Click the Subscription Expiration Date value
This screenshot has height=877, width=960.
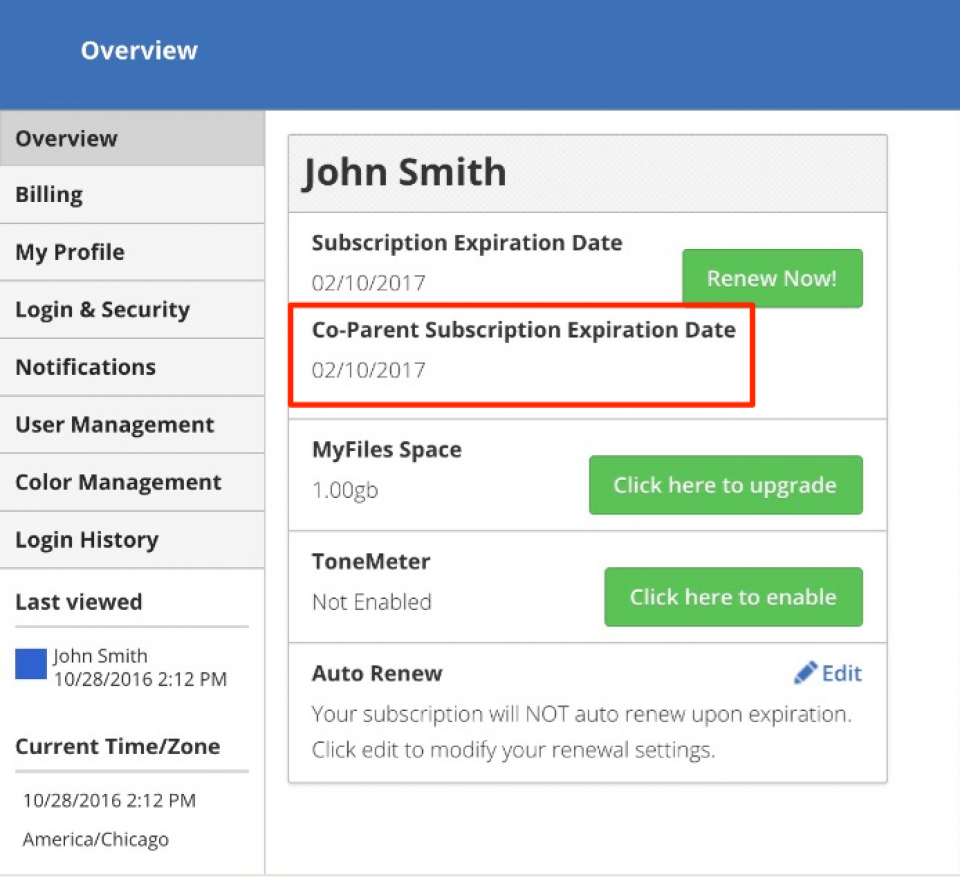369,283
